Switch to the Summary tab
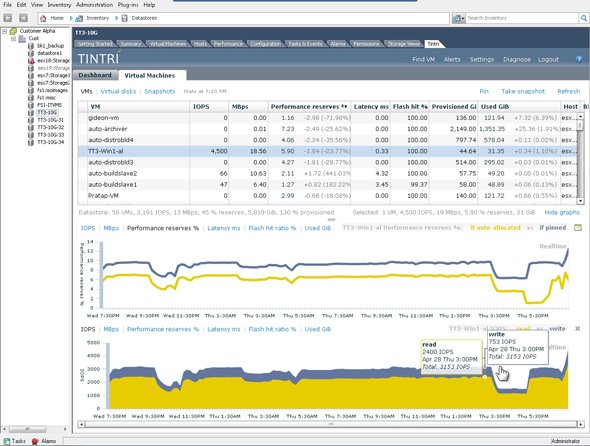590x446 pixels. pos(130,44)
